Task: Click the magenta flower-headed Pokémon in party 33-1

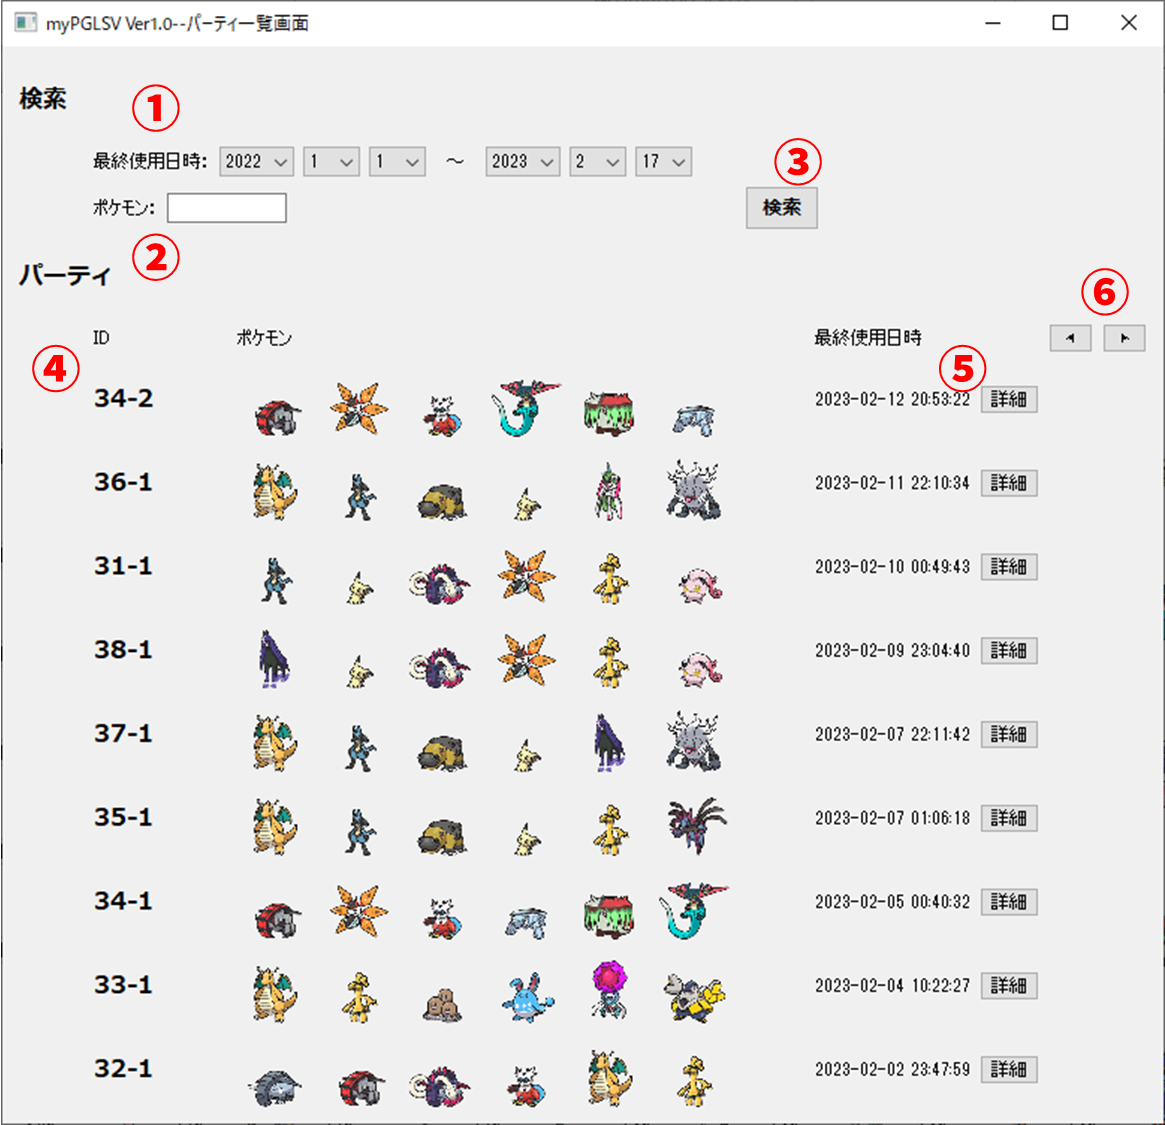Action: click(609, 991)
